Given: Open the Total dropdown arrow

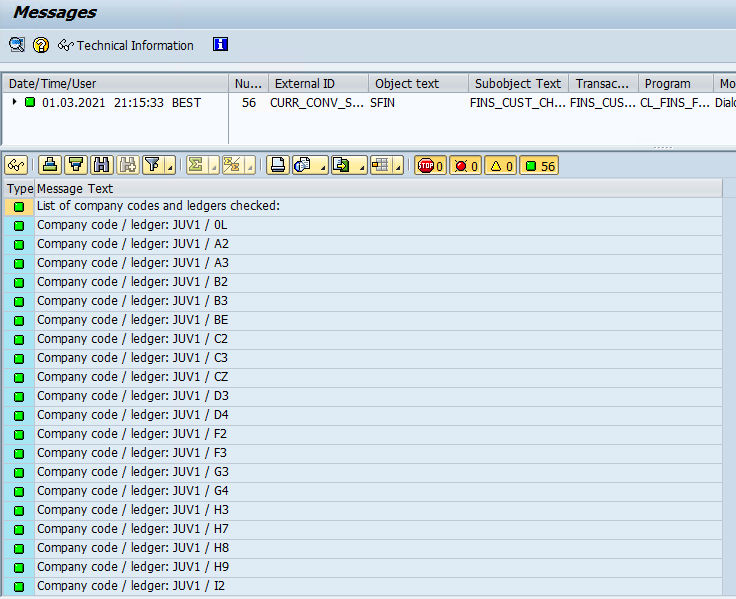Looking at the screenshot, I should (x=214, y=166).
